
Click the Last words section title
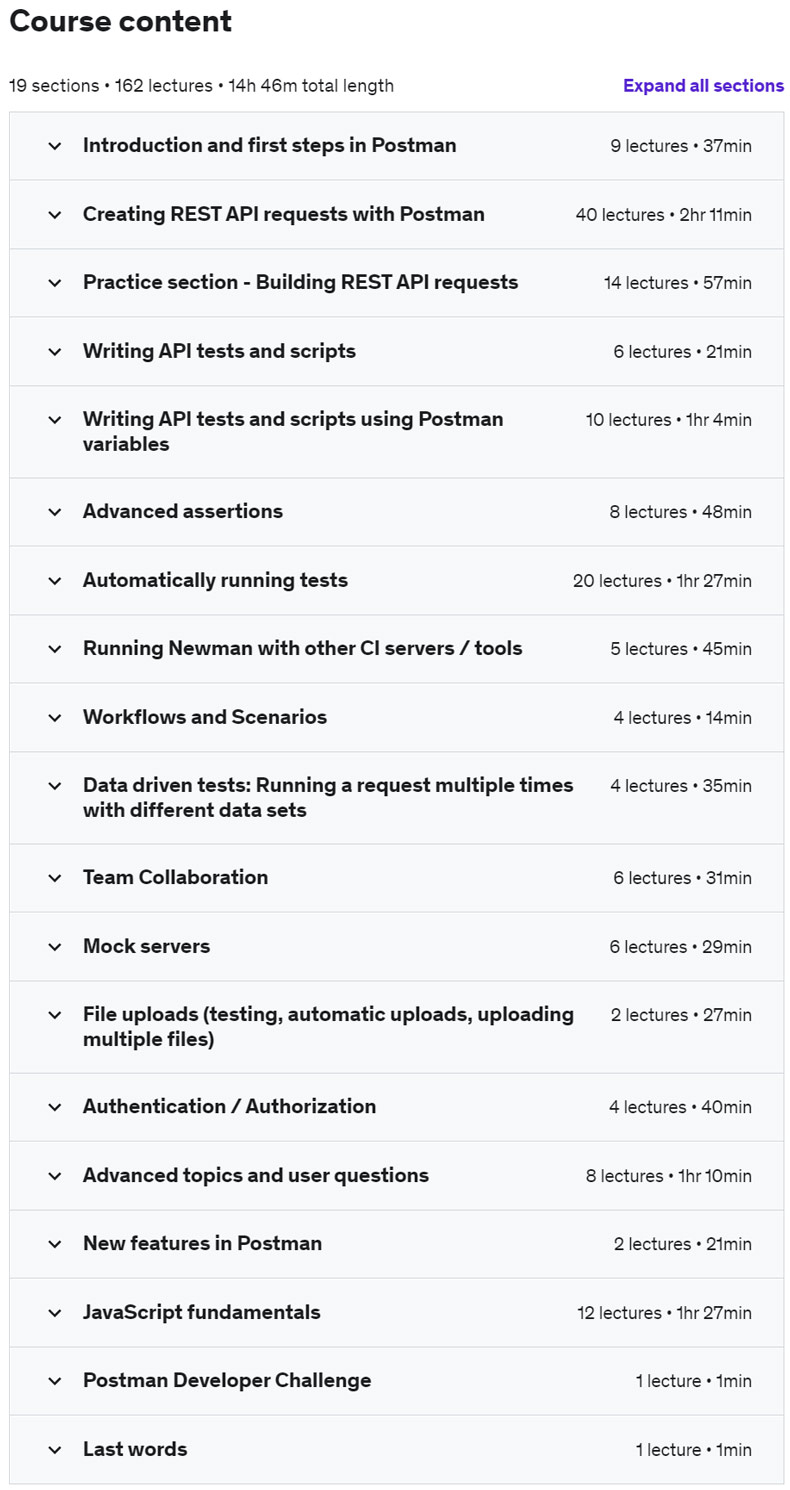pos(135,1449)
